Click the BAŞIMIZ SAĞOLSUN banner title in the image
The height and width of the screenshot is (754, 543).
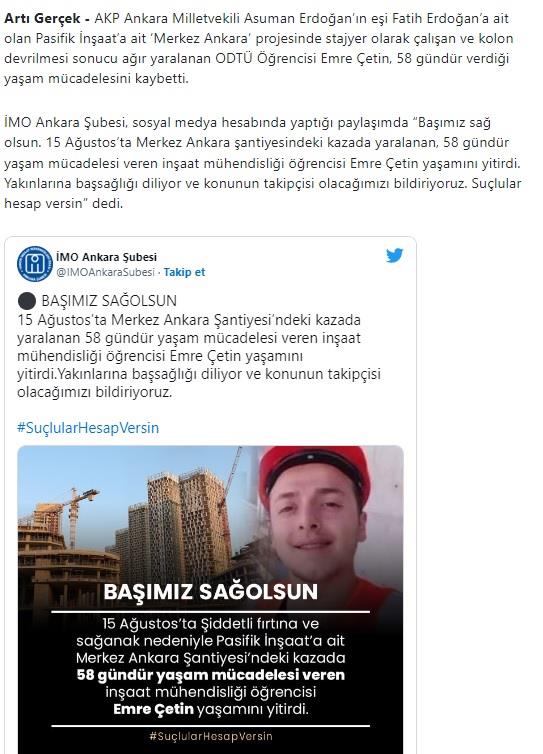tap(211, 592)
